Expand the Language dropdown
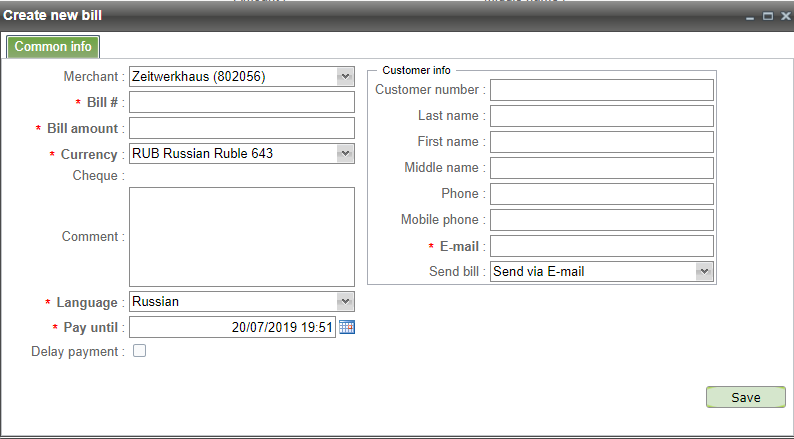The height and width of the screenshot is (439, 794). tap(345, 301)
